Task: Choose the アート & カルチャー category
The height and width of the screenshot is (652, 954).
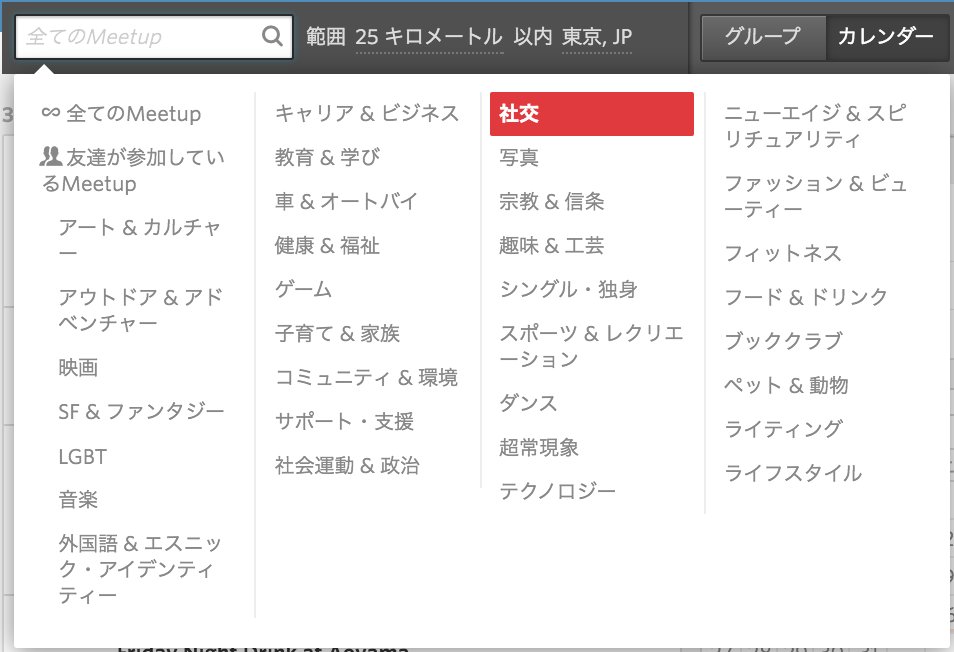Action: 139,240
